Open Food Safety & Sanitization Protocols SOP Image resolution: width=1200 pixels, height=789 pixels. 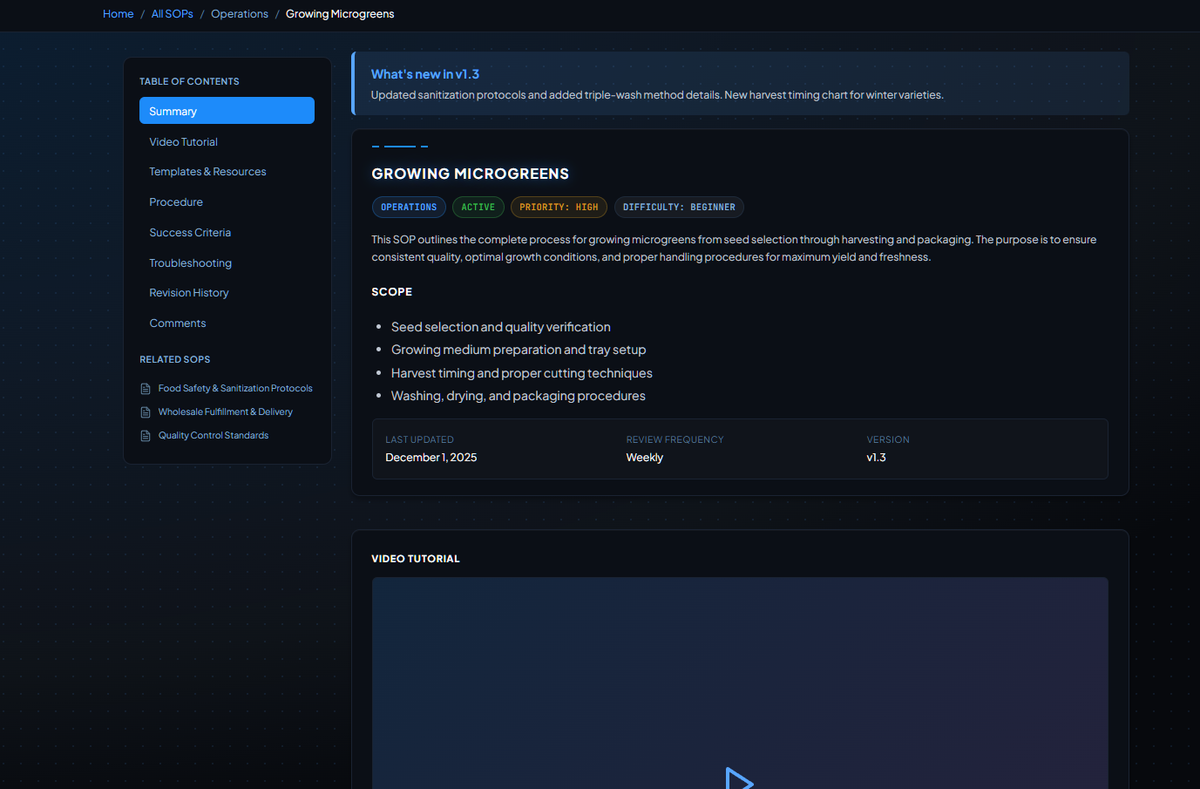pyautogui.click(x=235, y=388)
